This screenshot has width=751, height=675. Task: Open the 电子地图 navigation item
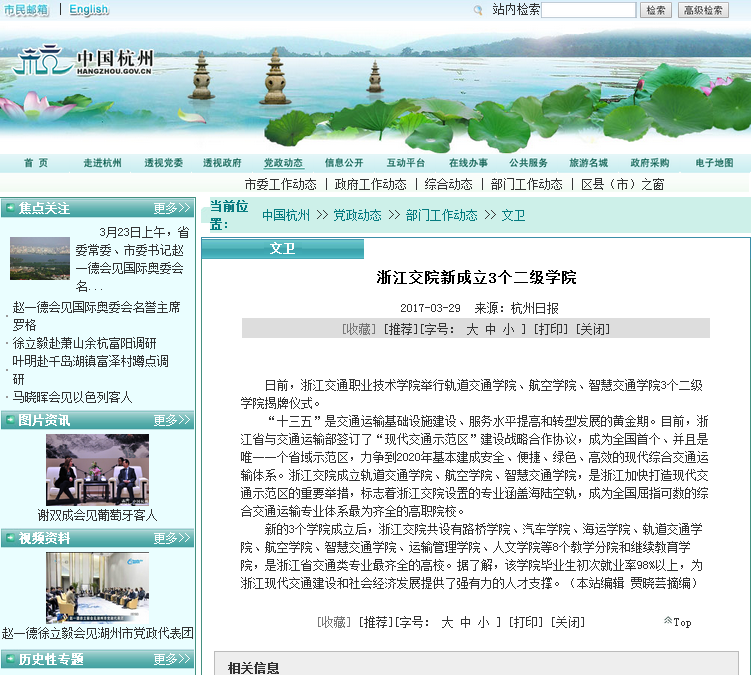point(714,163)
